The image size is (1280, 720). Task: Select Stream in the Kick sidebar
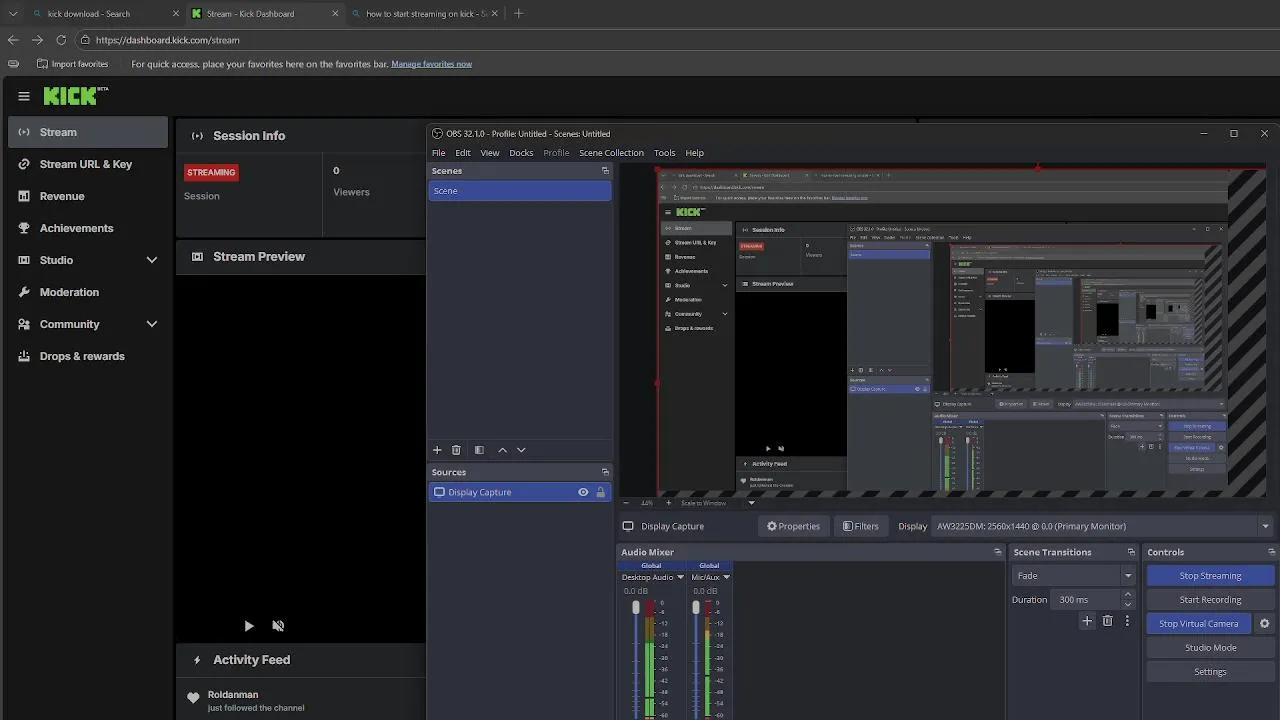(x=88, y=132)
